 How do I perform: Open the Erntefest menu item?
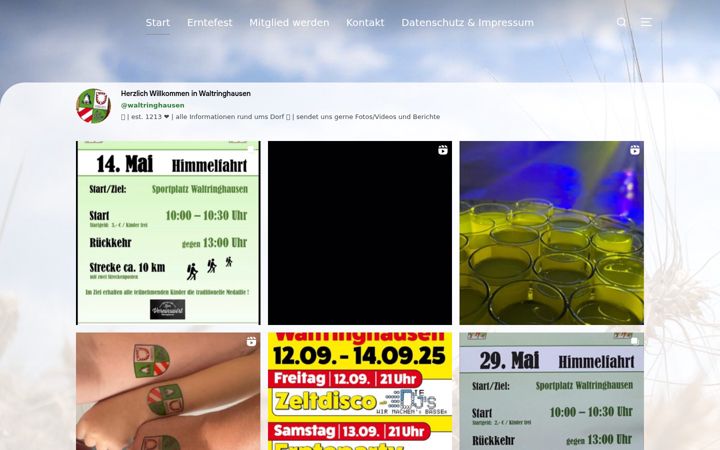click(x=209, y=22)
